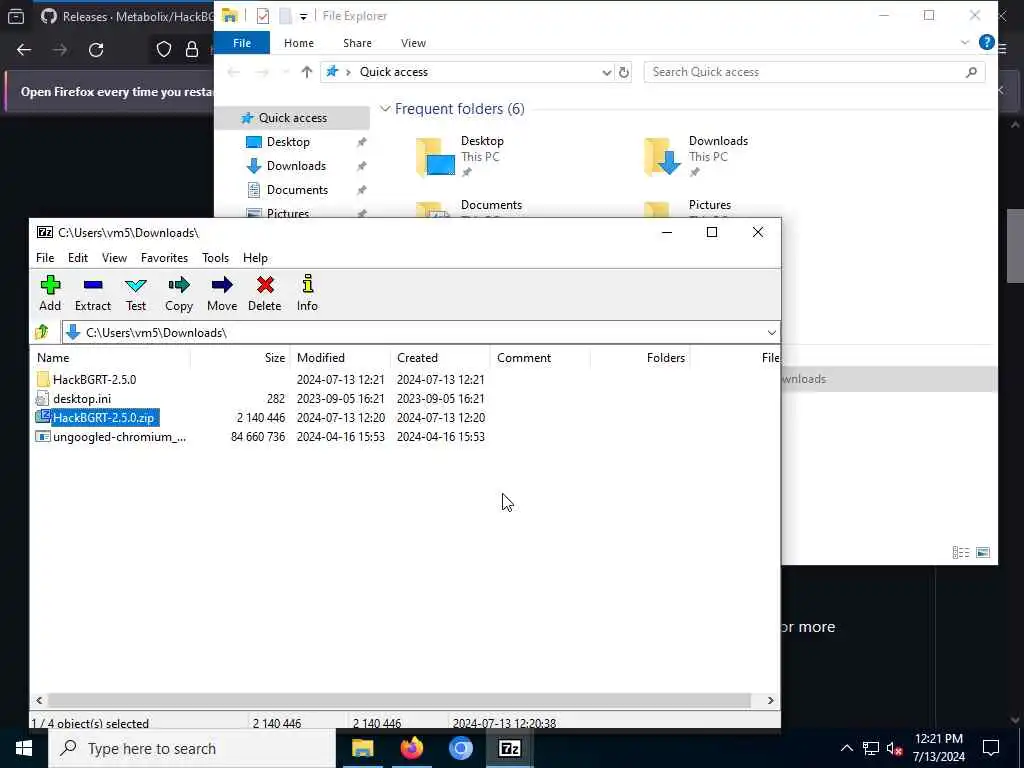The height and width of the screenshot is (768, 1024).
Task: Switch to the Share ribbon tab
Action: click(x=357, y=42)
